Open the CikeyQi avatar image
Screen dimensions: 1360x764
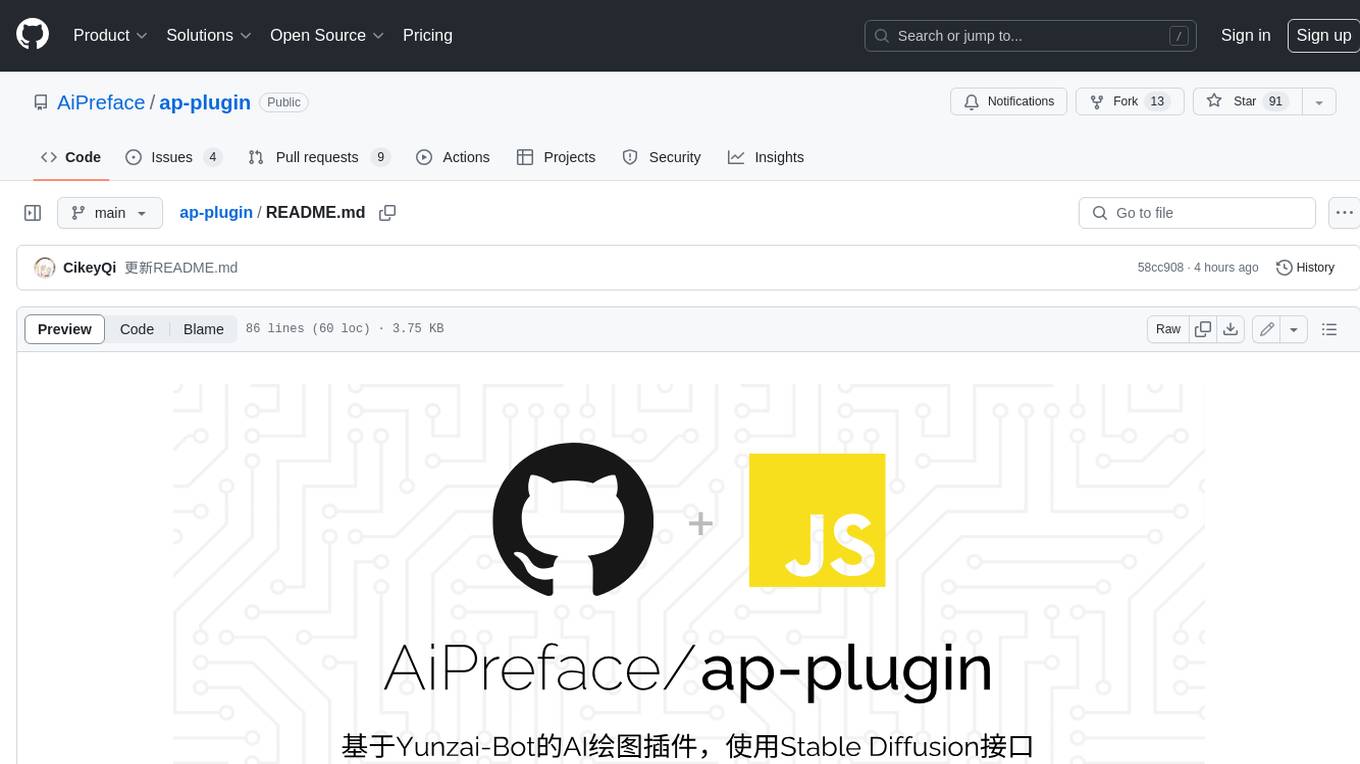(x=44, y=268)
